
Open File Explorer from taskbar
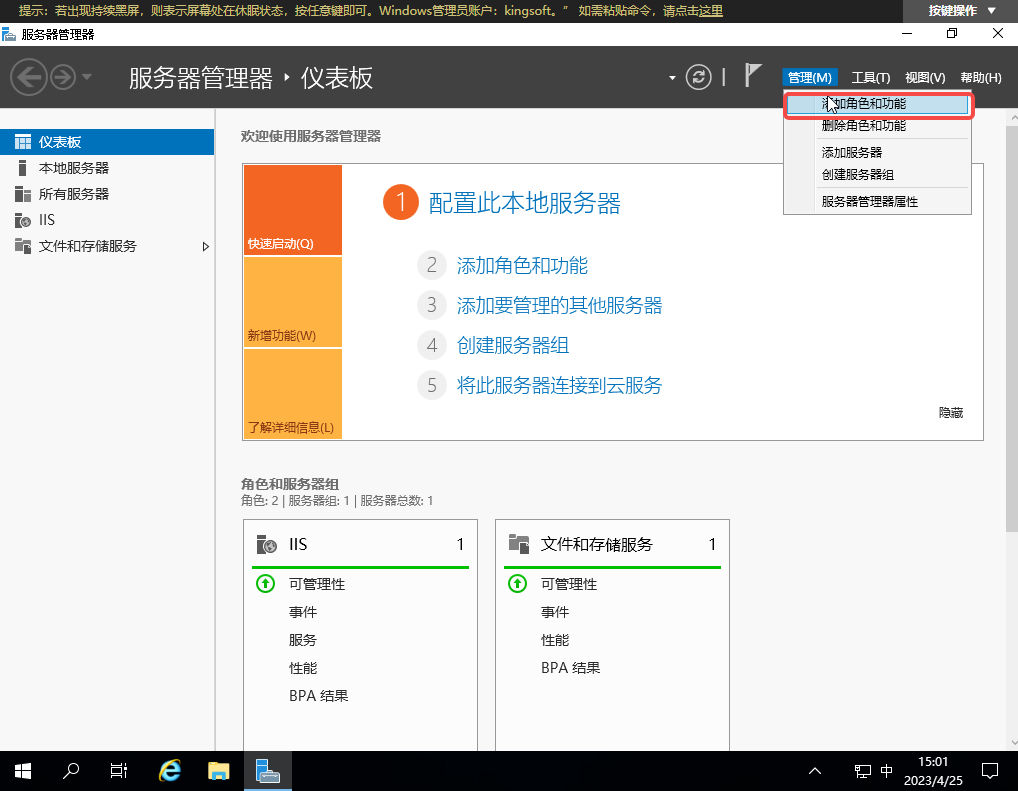click(218, 770)
